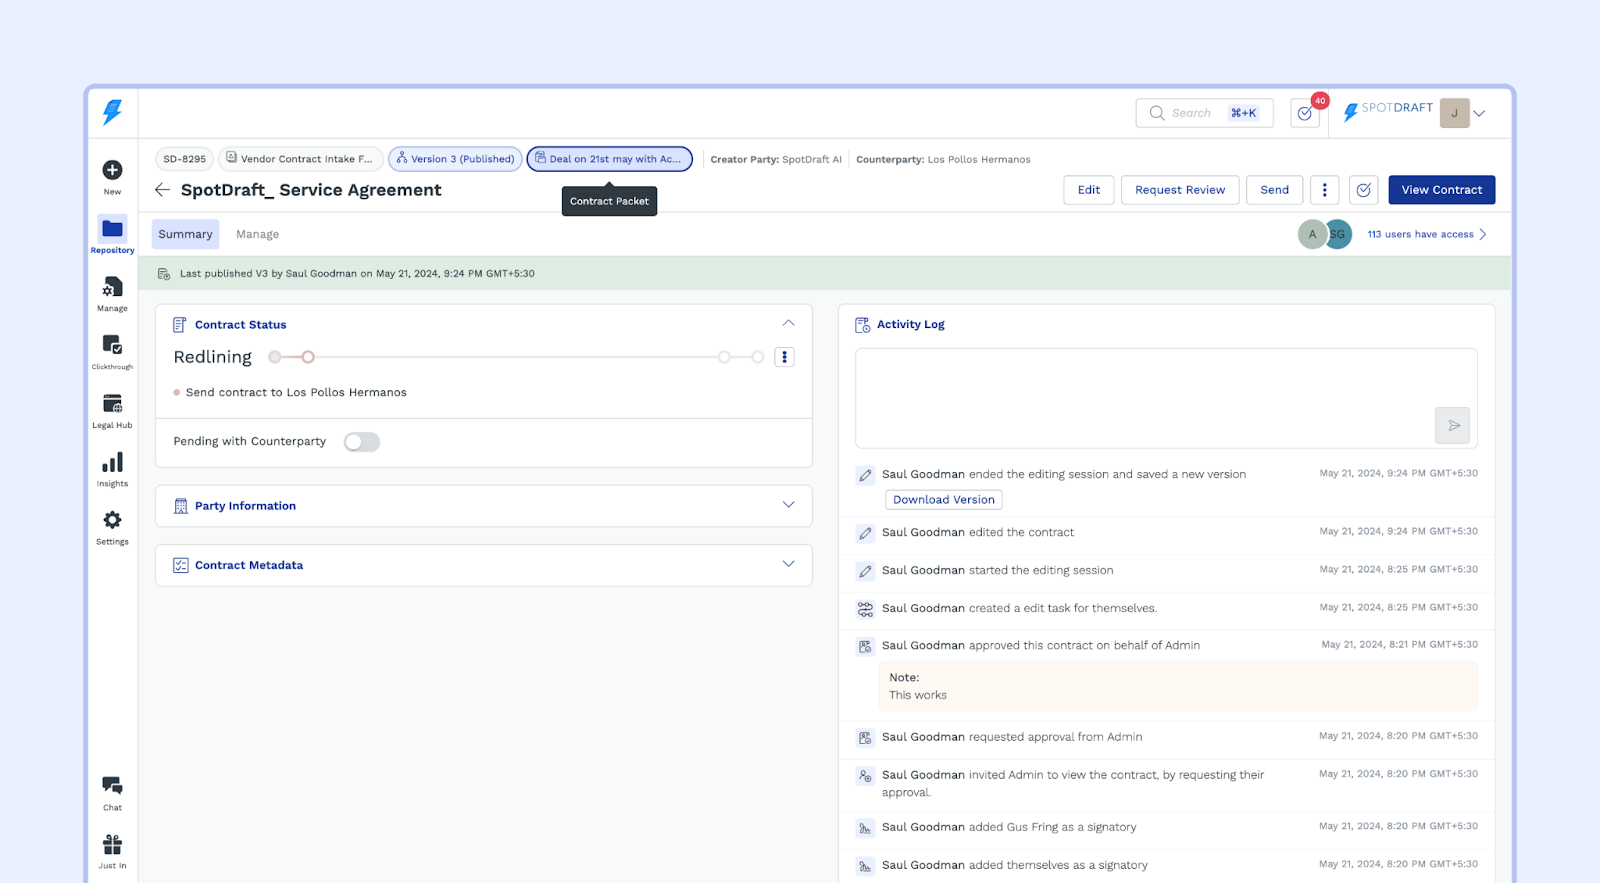Open the Repository folder in sidebar
Image resolution: width=1600 pixels, height=883 pixels.
tap(112, 230)
